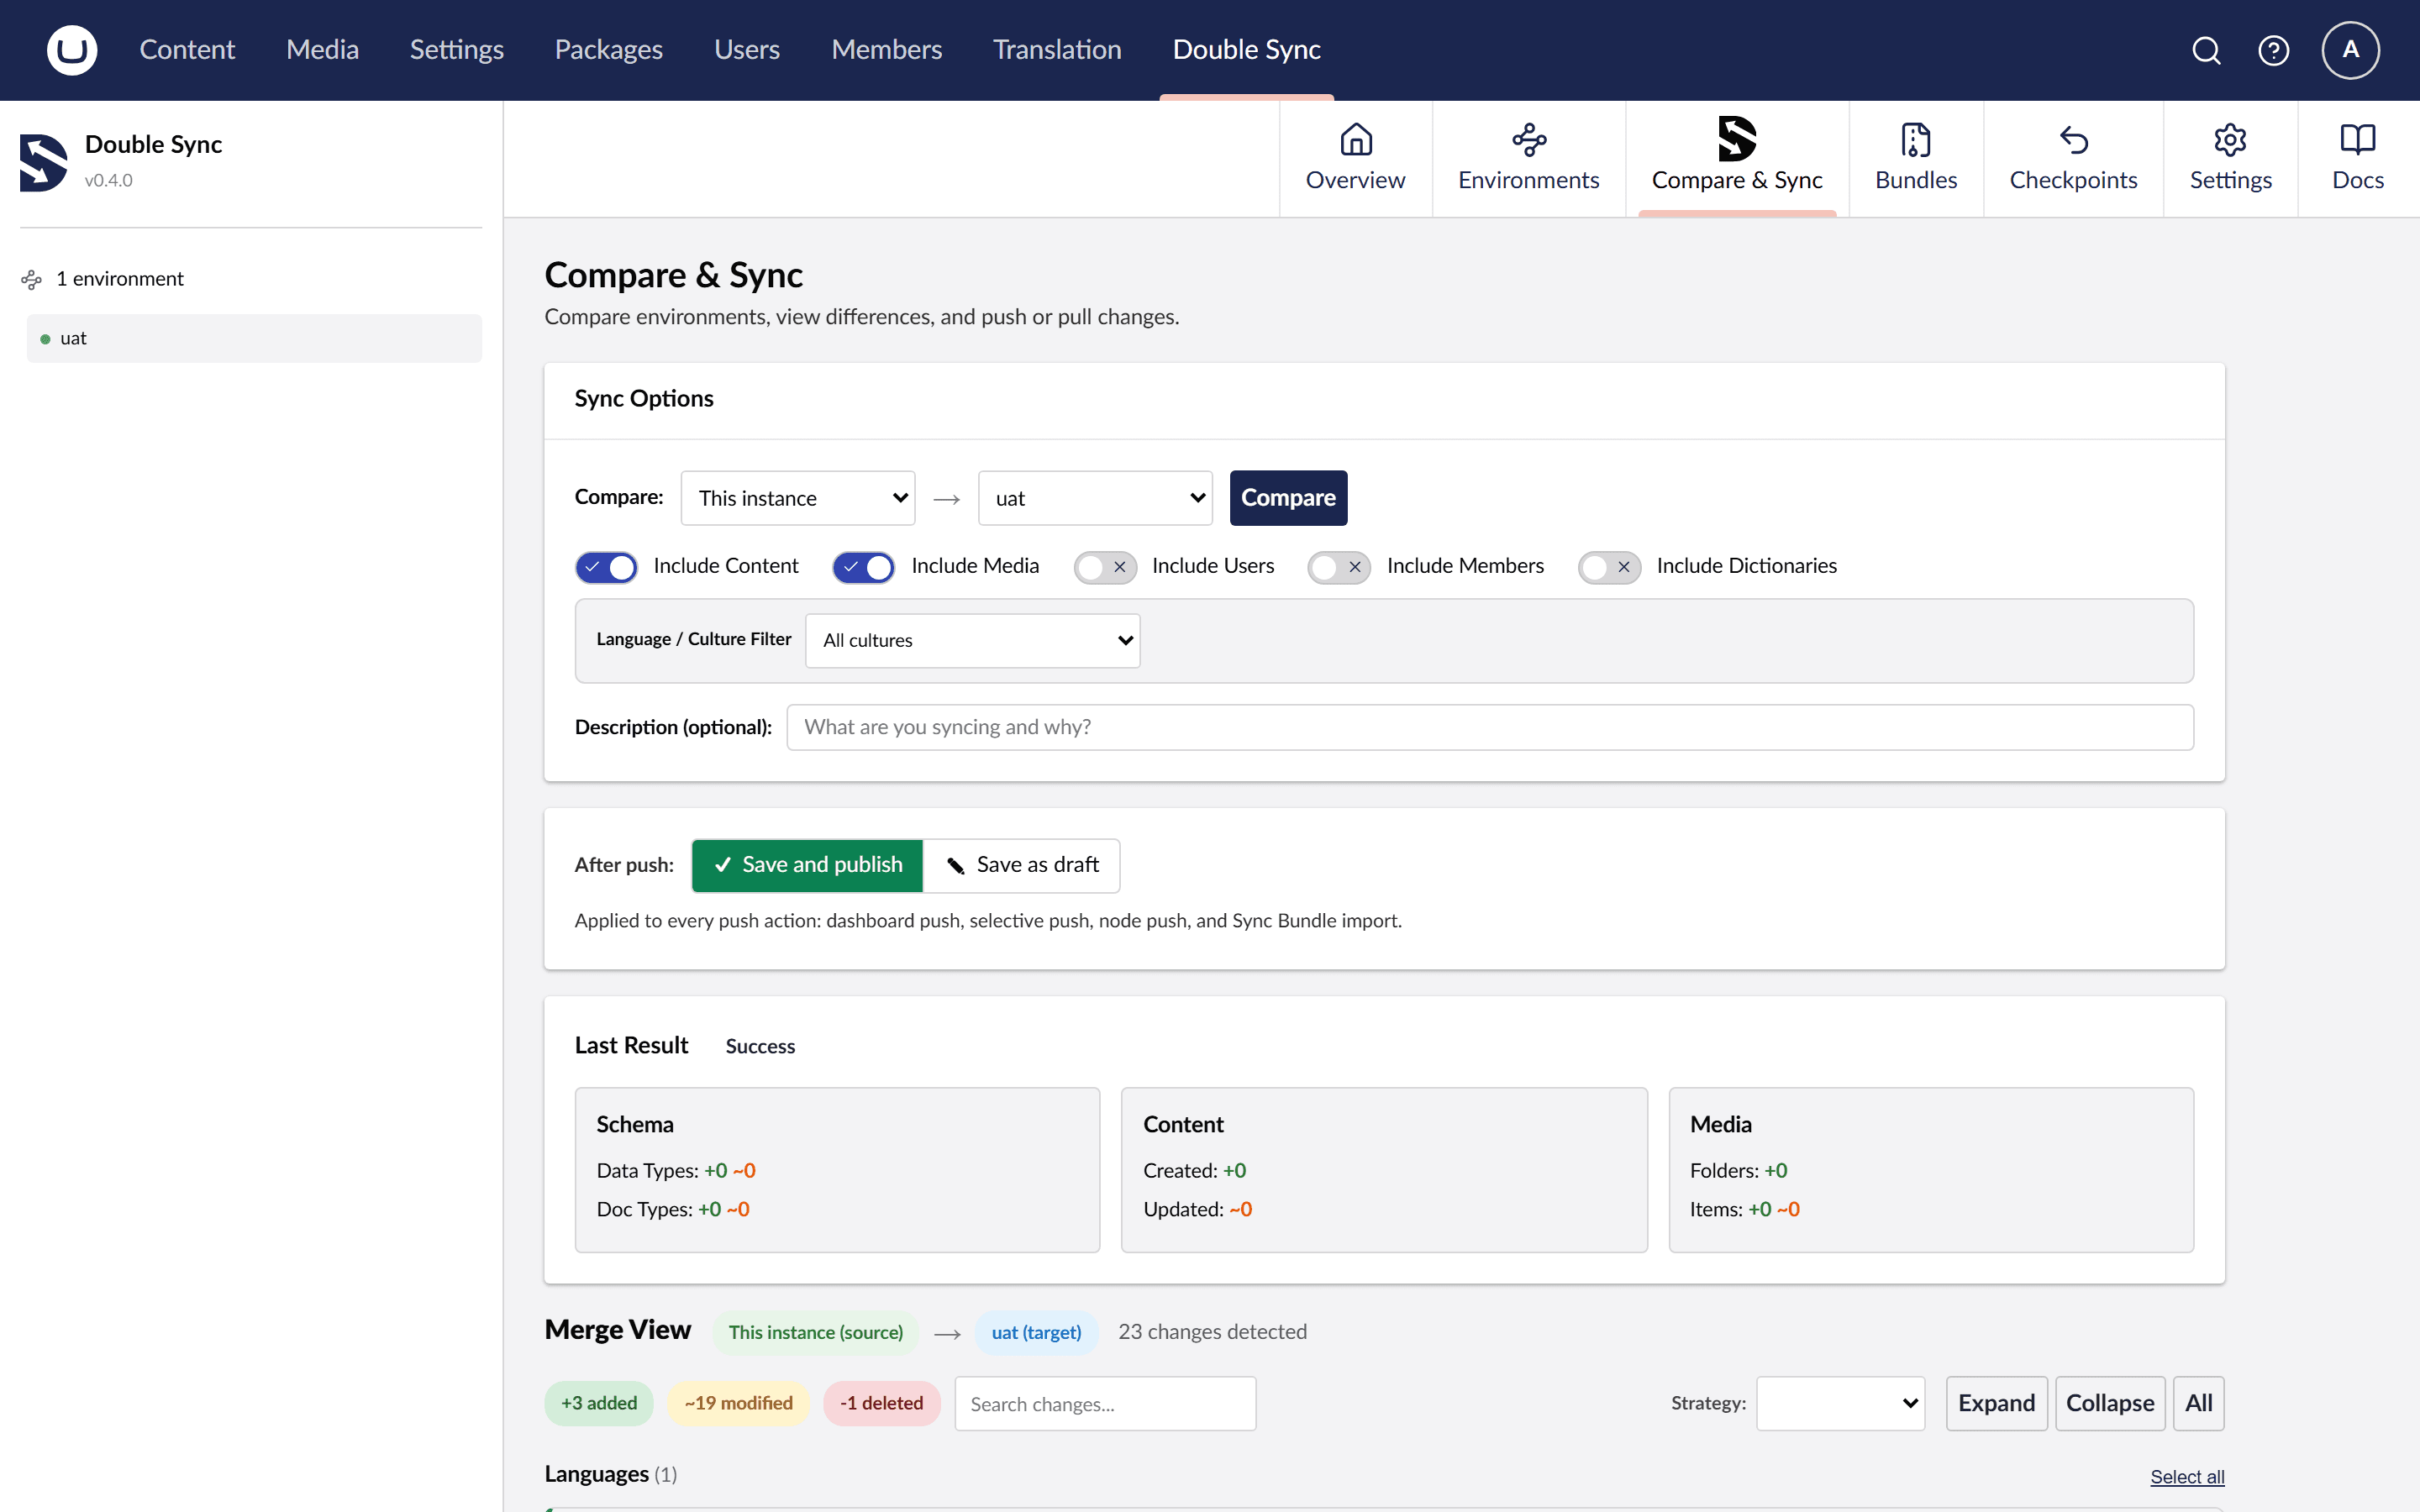
Task: Click the Select all link
Action: [2188, 1477]
